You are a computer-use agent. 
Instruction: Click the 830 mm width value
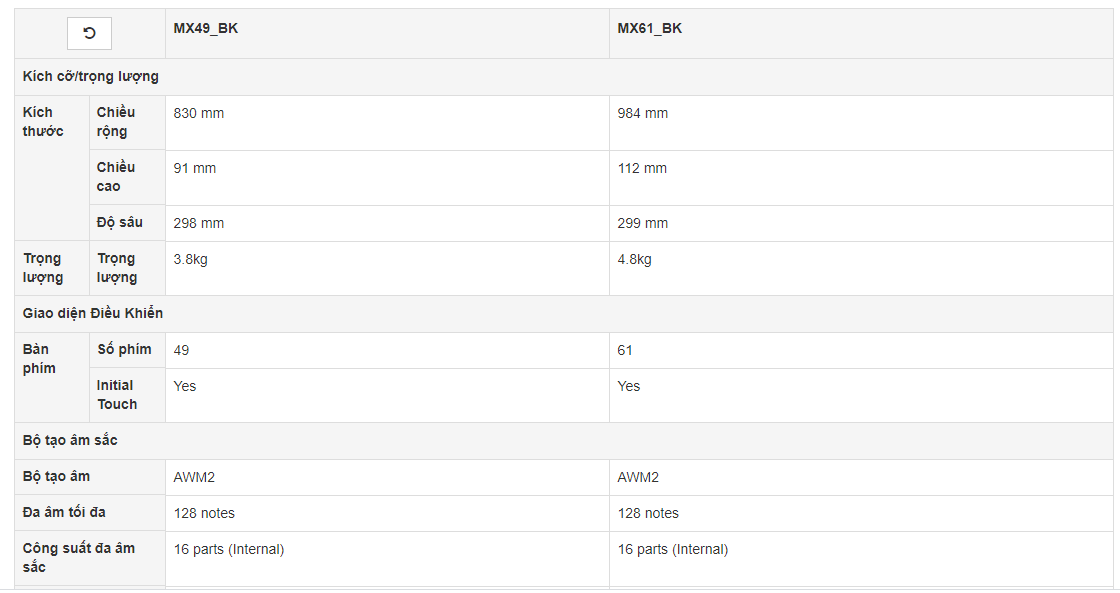(x=199, y=114)
